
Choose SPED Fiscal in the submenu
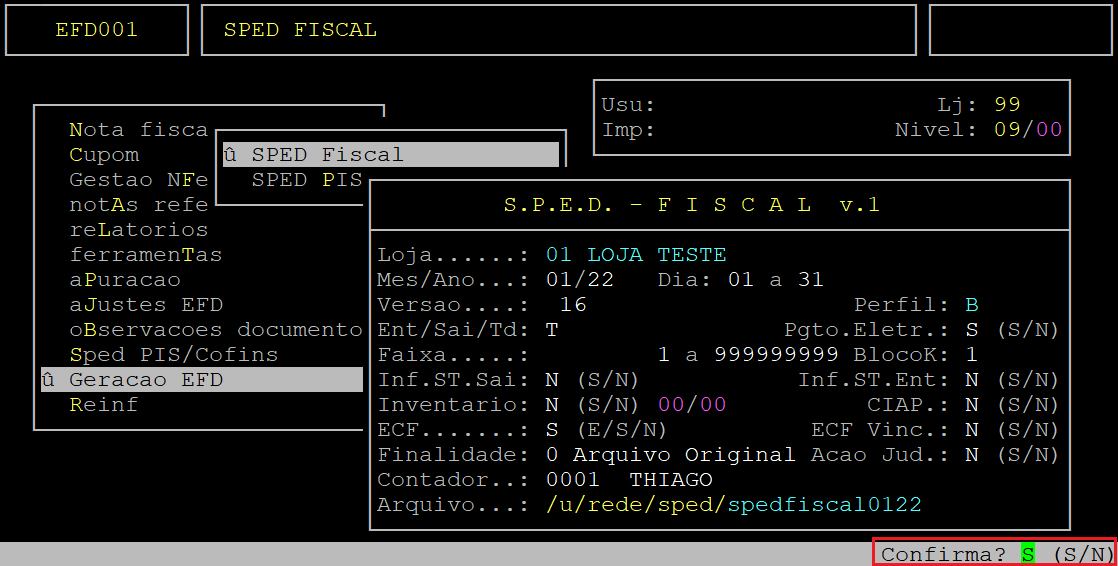[x=391, y=155]
